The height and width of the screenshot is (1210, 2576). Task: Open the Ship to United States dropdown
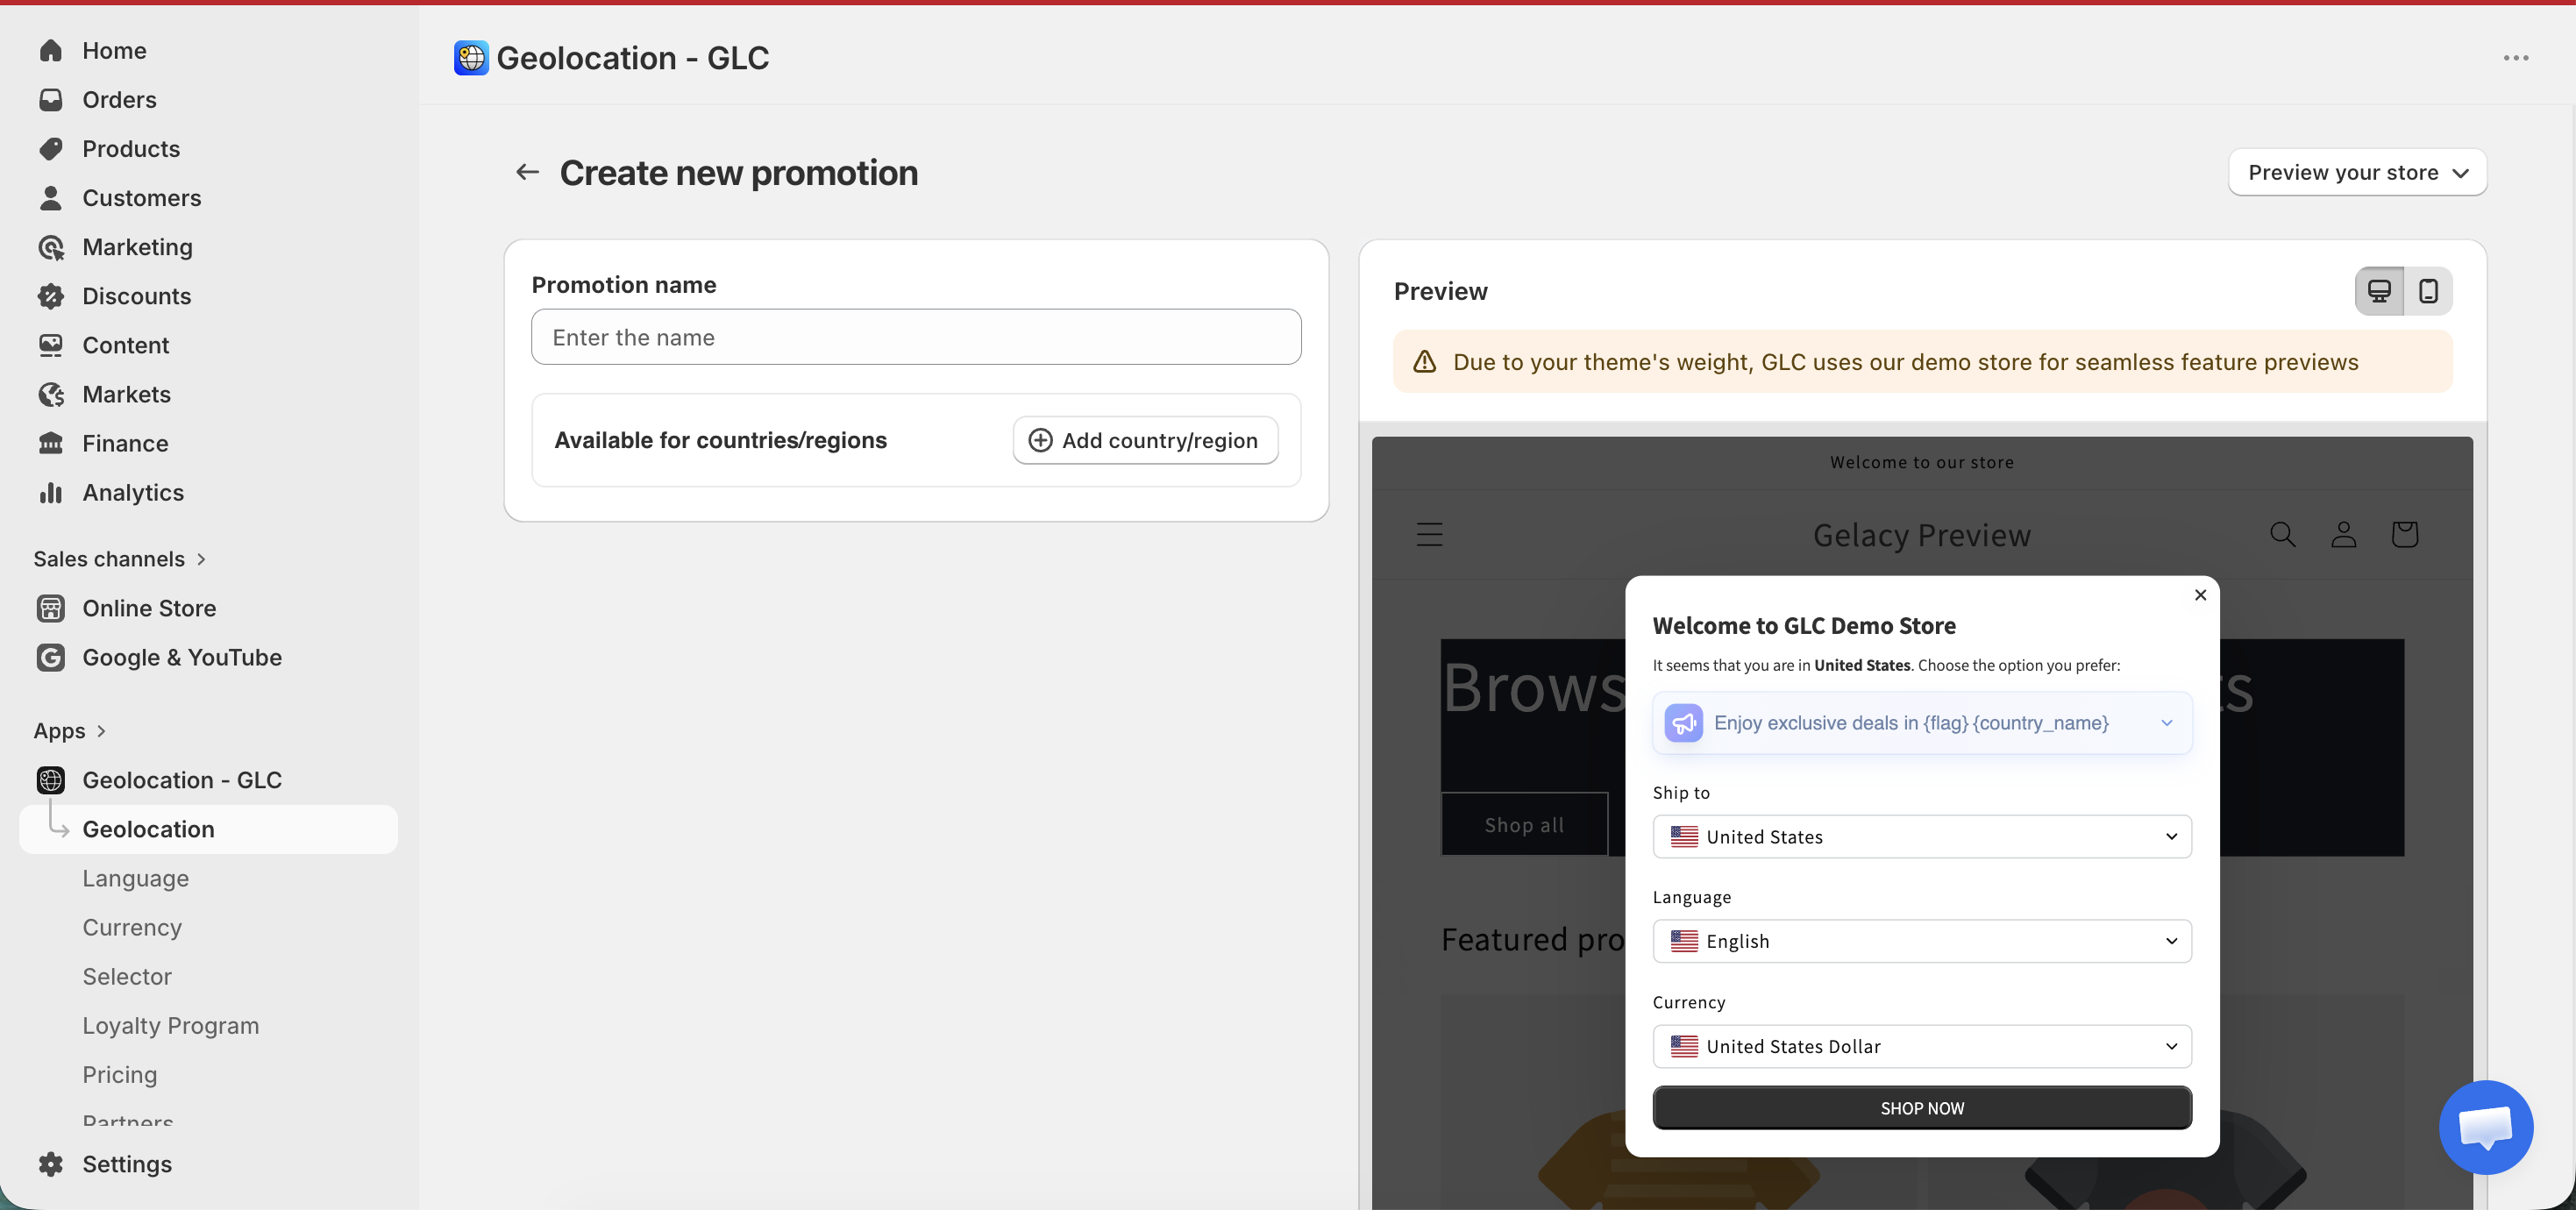click(1922, 837)
